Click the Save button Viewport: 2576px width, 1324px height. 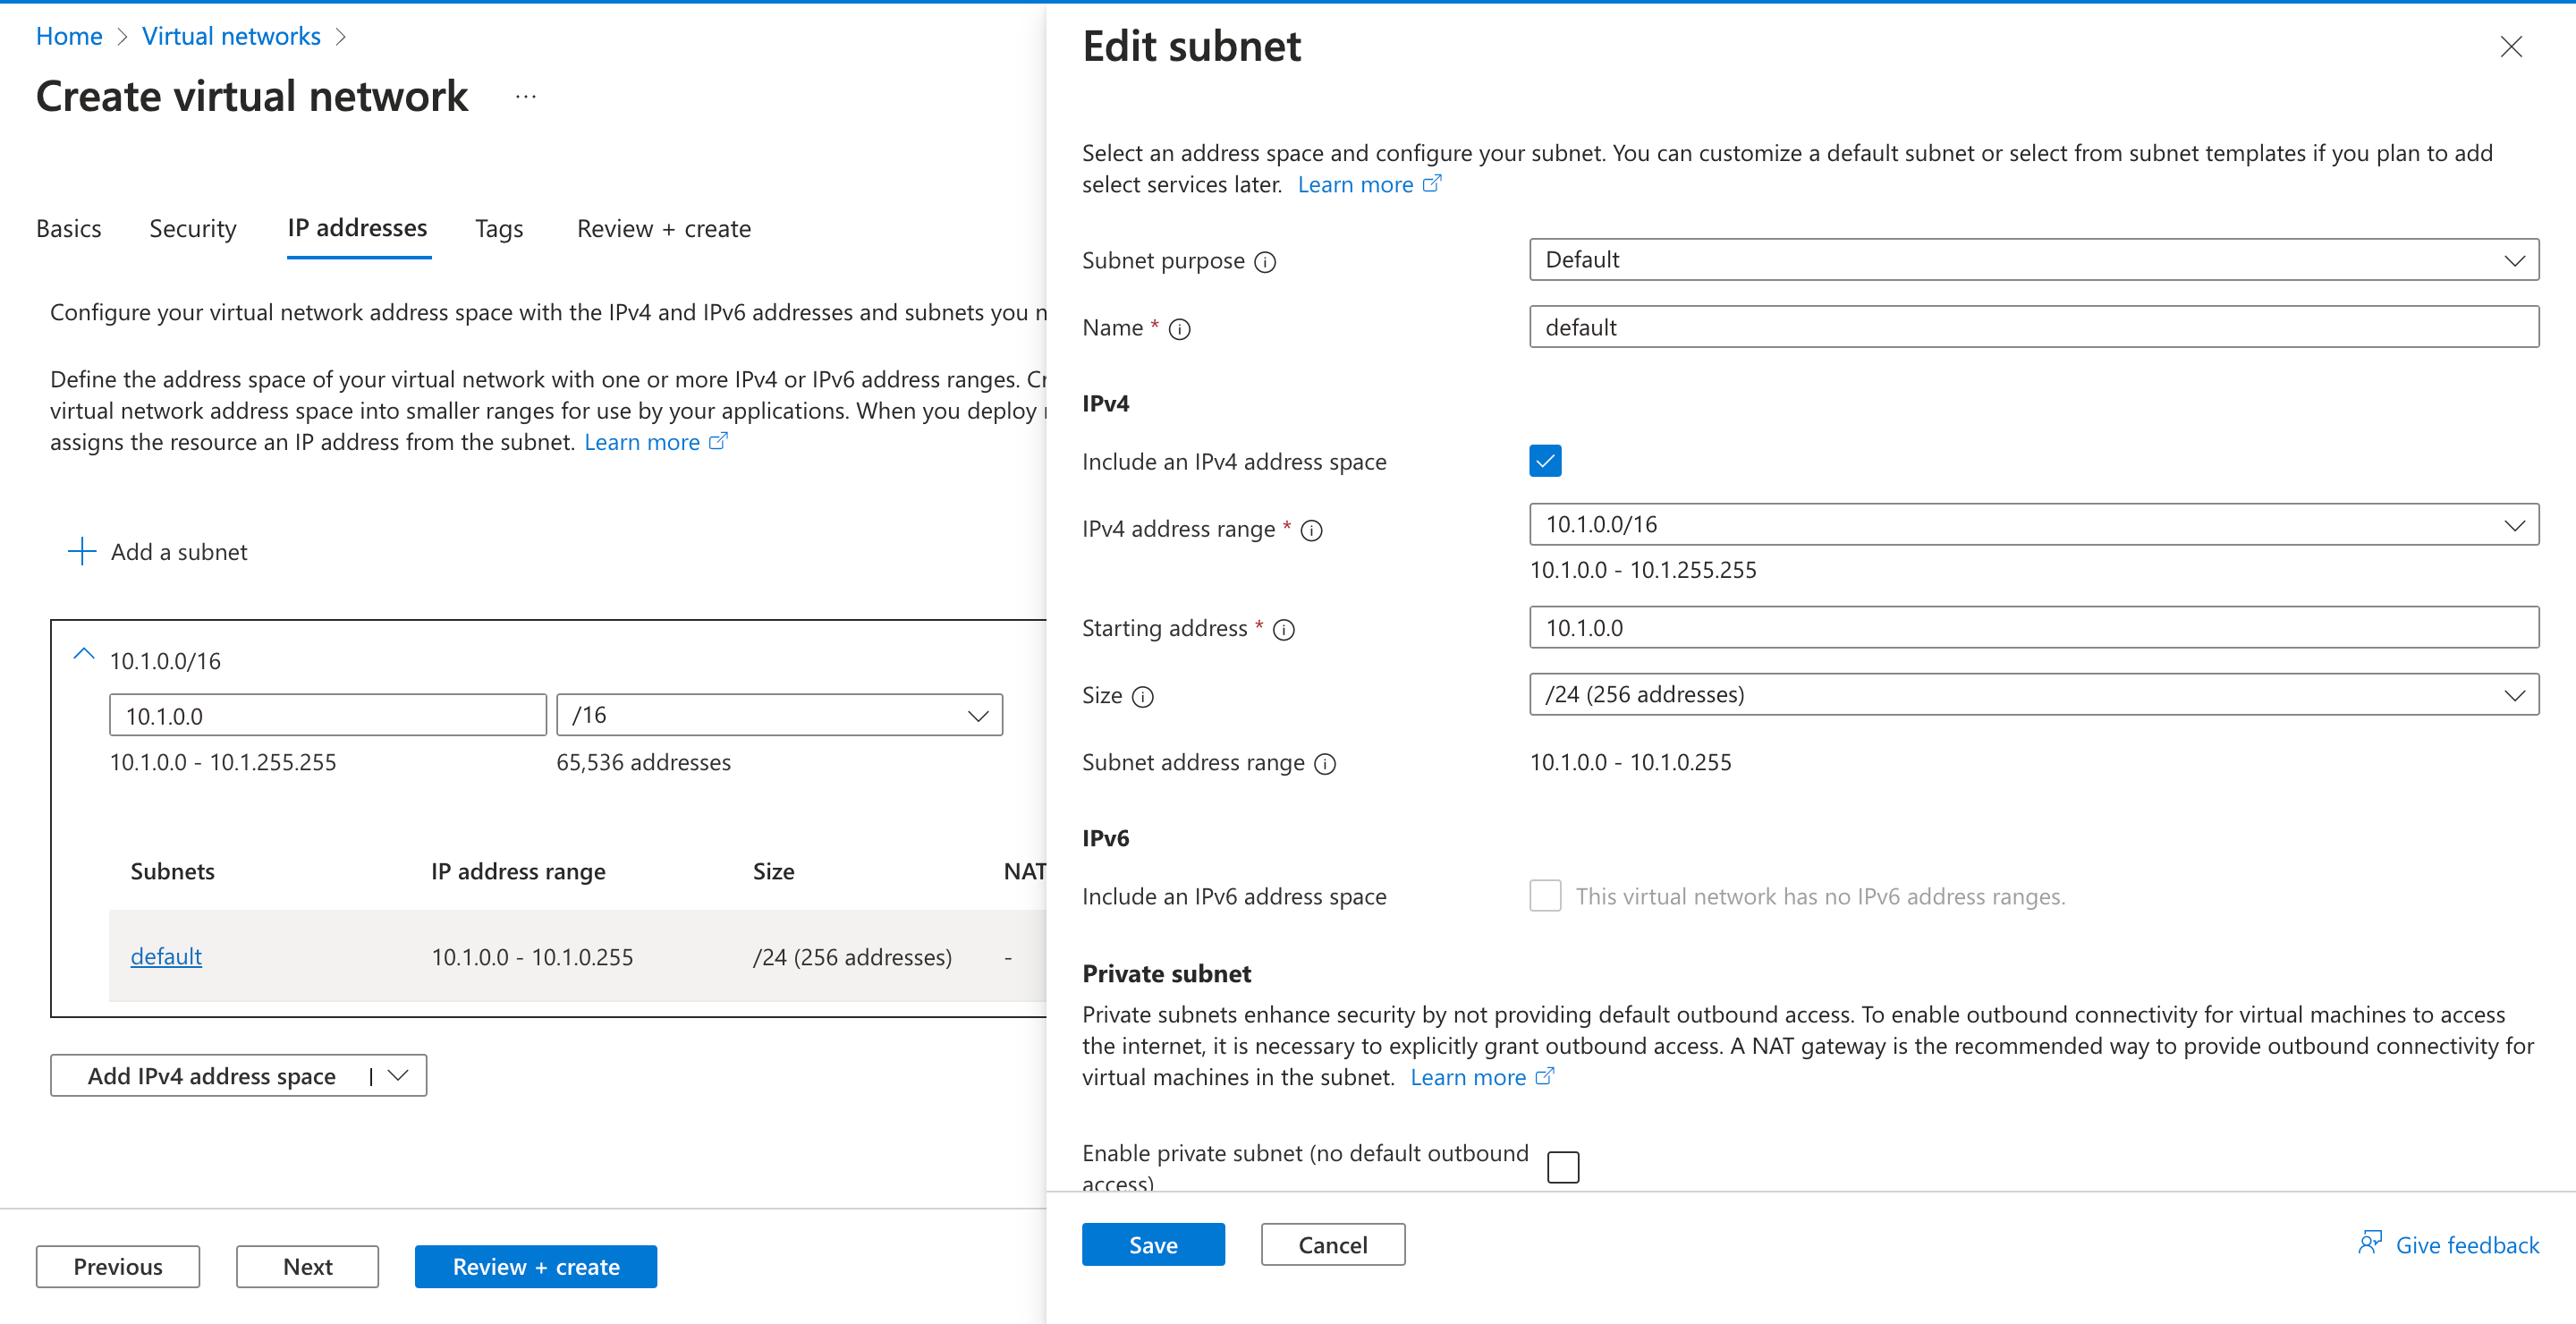(1152, 1244)
